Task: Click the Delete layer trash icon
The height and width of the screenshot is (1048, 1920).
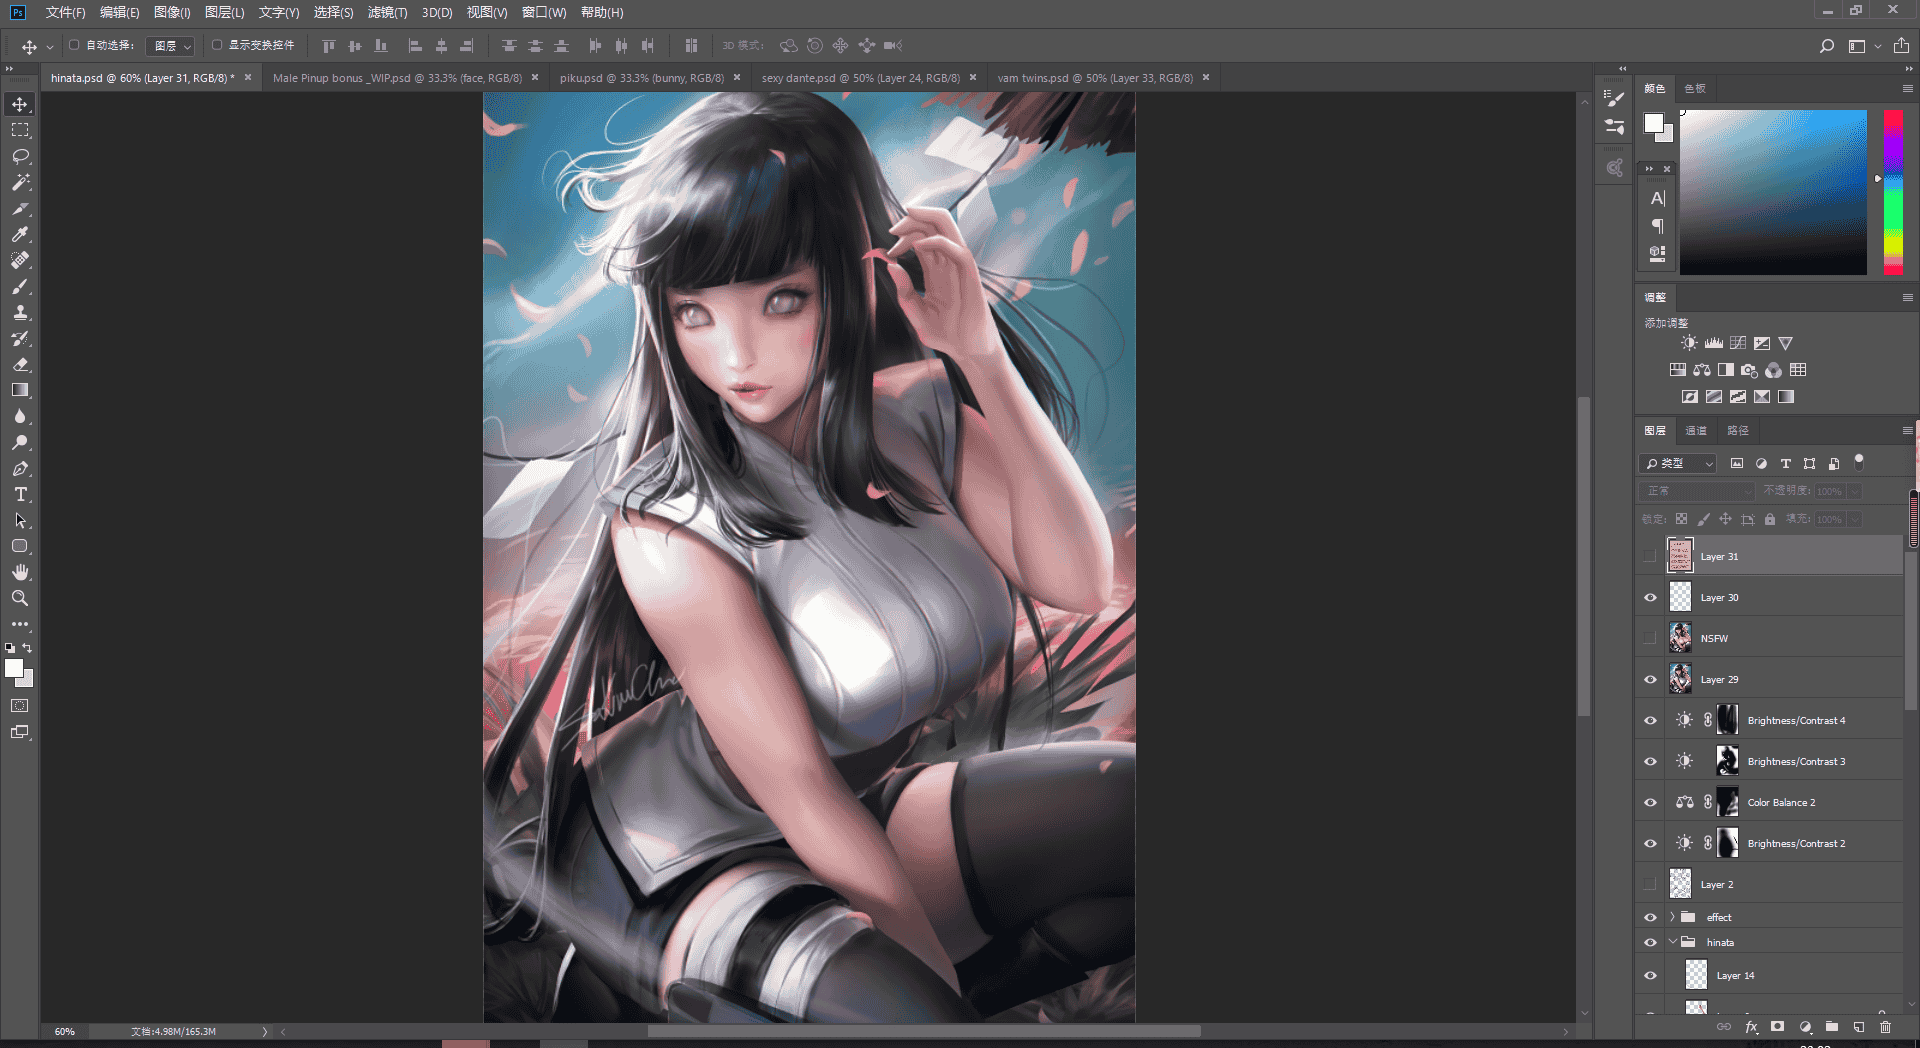Action: click(x=1885, y=1027)
